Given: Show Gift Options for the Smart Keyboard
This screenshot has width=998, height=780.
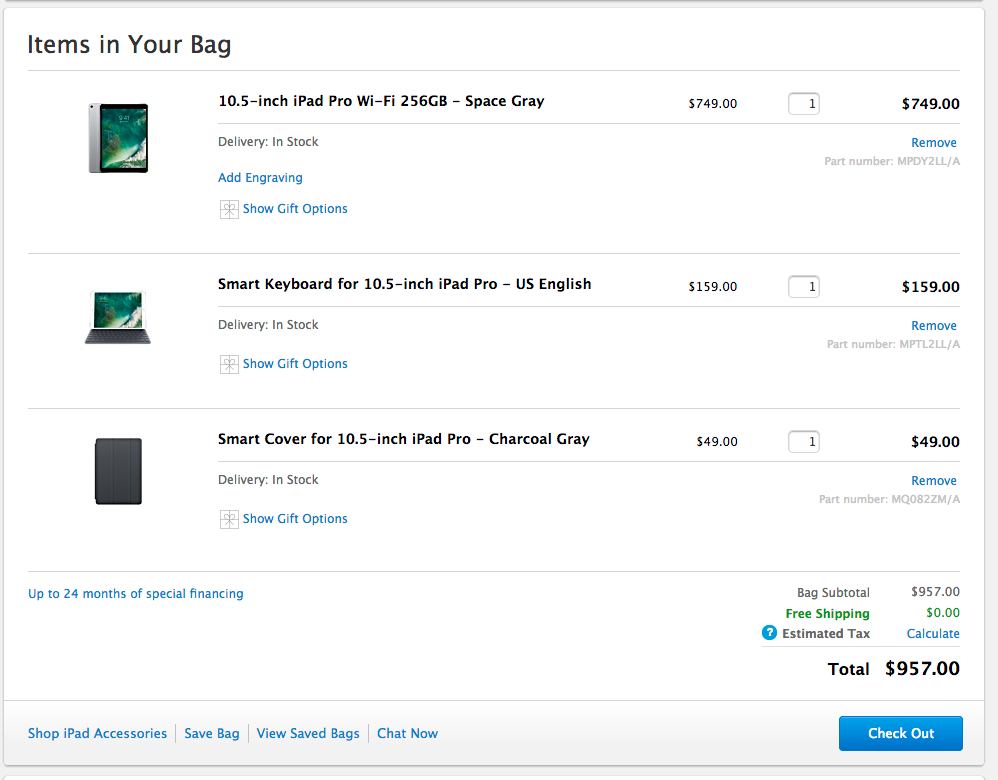Looking at the screenshot, I should pos(295,364).
